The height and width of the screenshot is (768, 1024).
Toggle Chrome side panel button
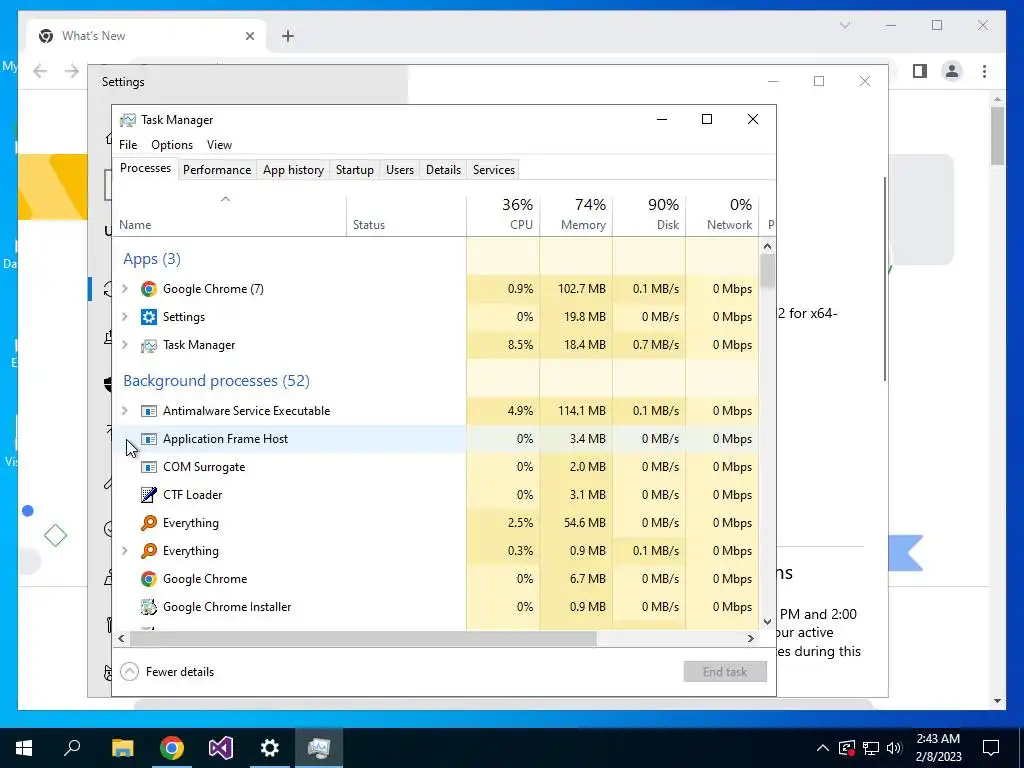(920, 71)
